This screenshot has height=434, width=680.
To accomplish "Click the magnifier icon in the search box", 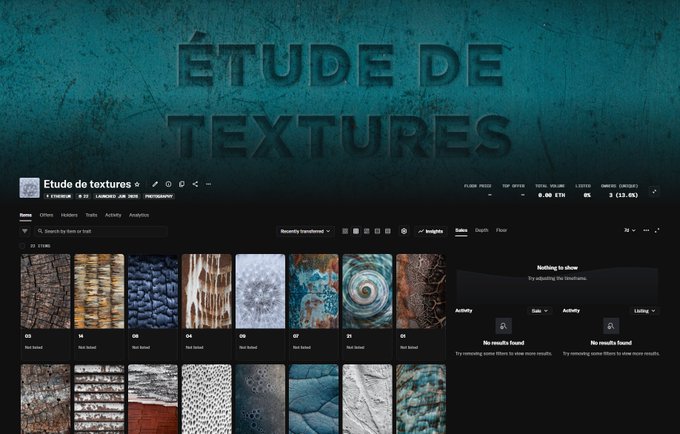I will point(40,231).
